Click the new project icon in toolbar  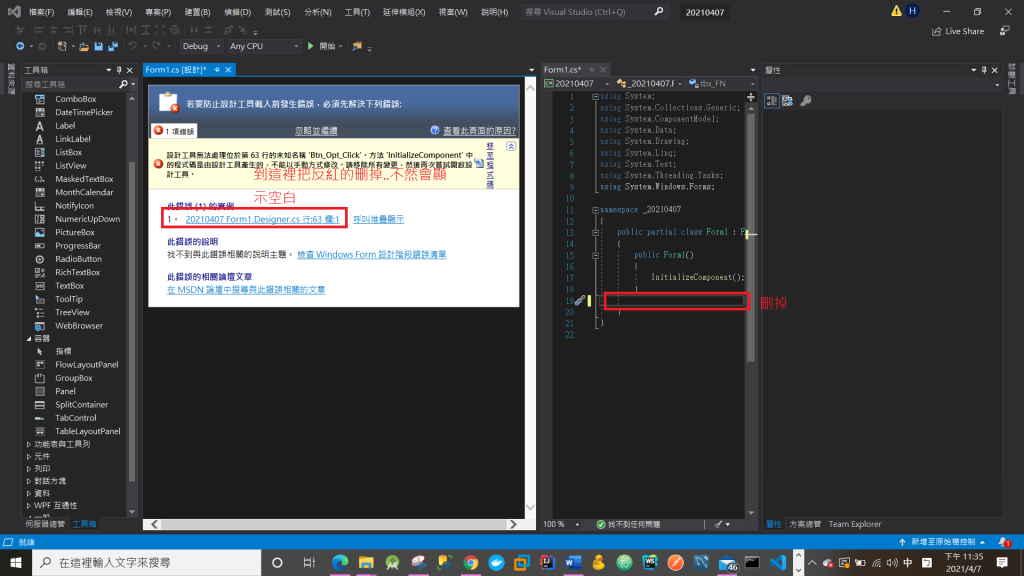coord(62,46)
